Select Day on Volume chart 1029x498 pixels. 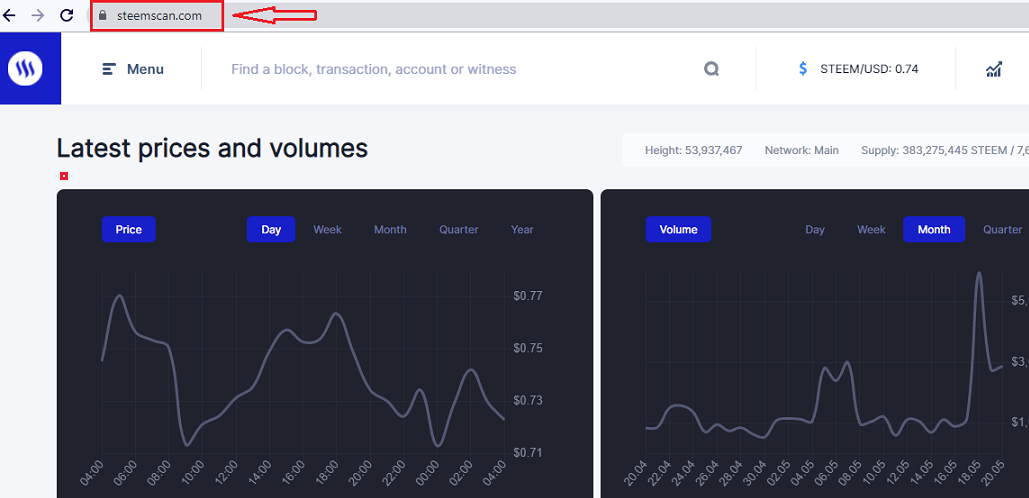click(x=815, y=230)
